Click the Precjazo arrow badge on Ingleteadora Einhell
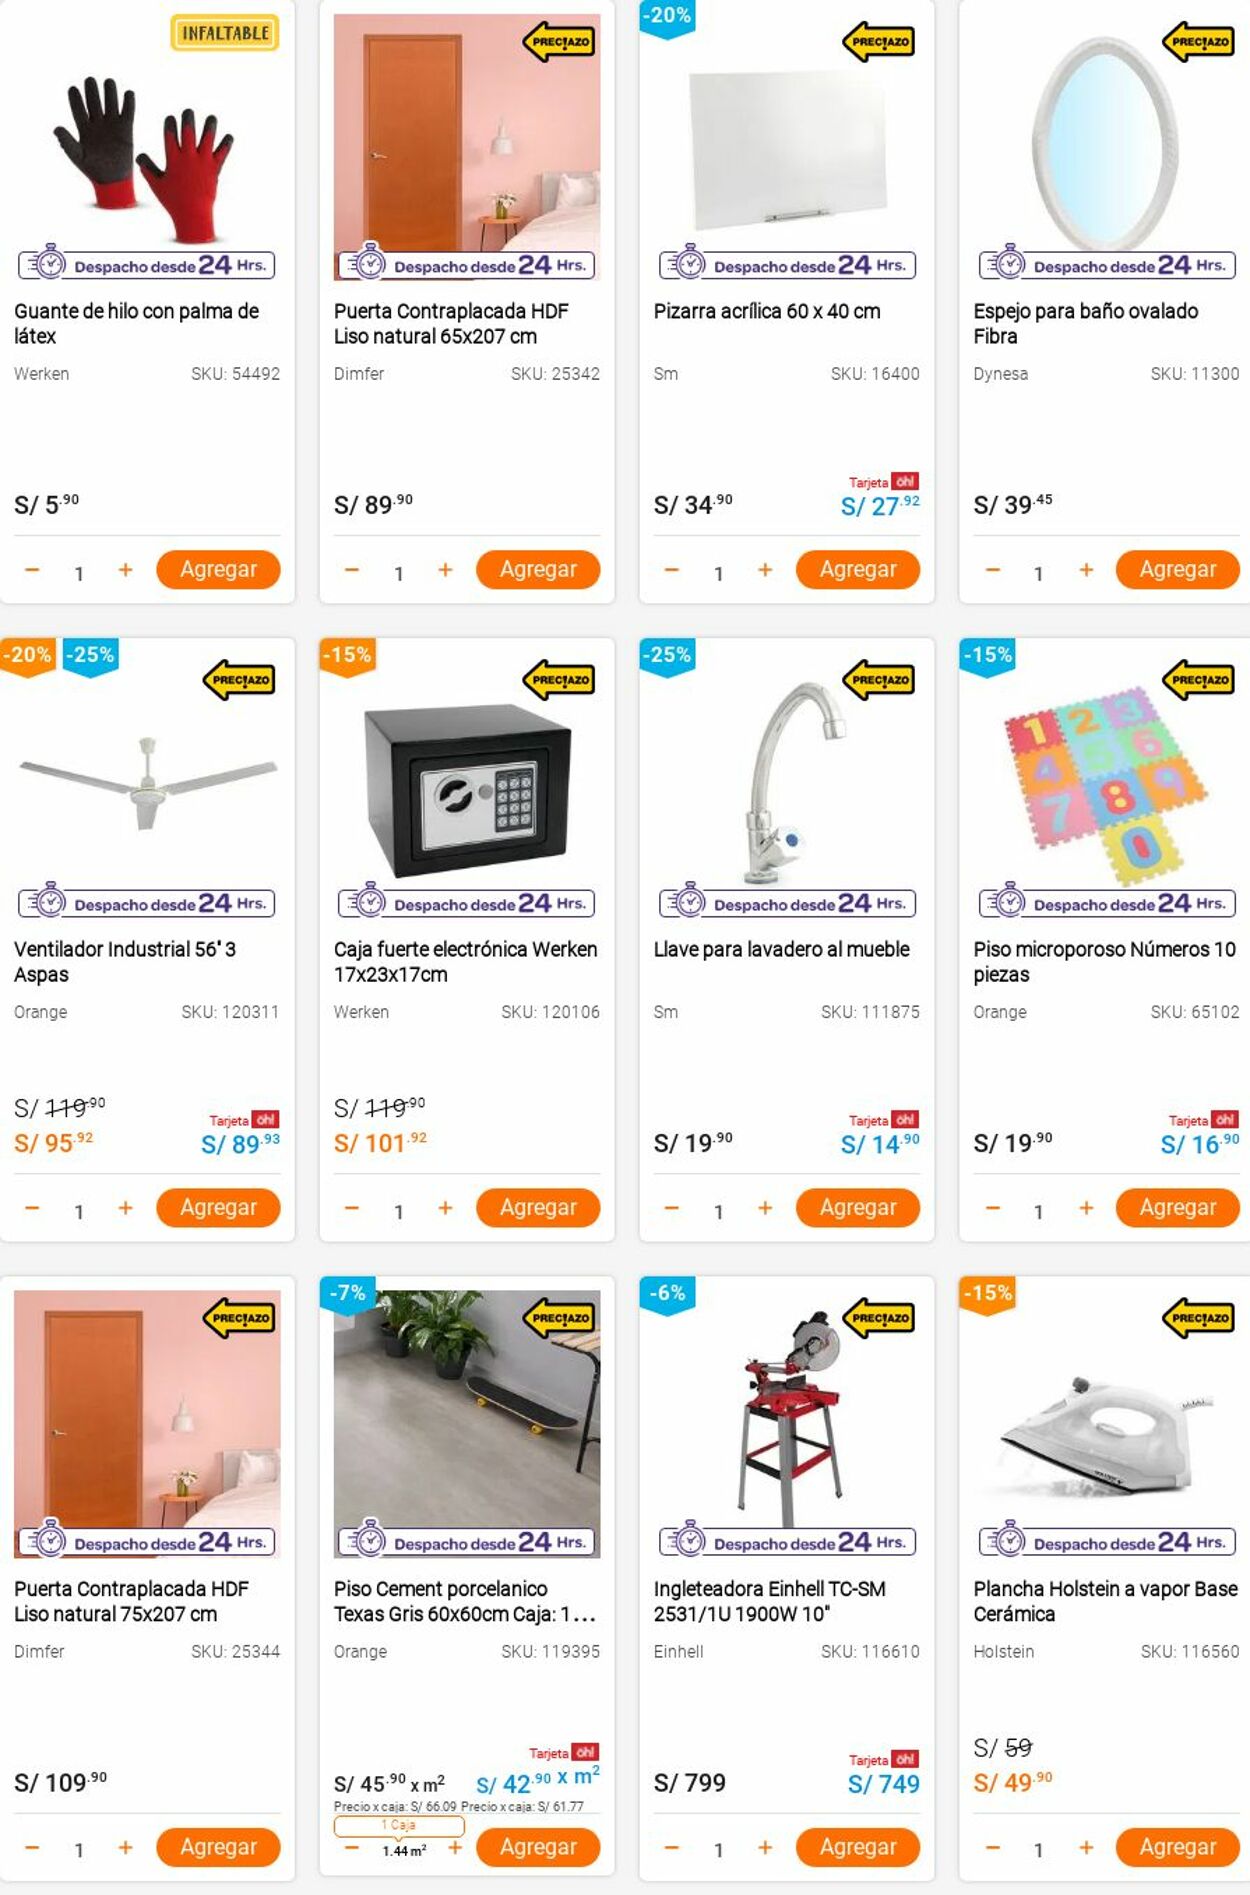This screenshot has width=1250, height=1895. (x=879, y=1318)
